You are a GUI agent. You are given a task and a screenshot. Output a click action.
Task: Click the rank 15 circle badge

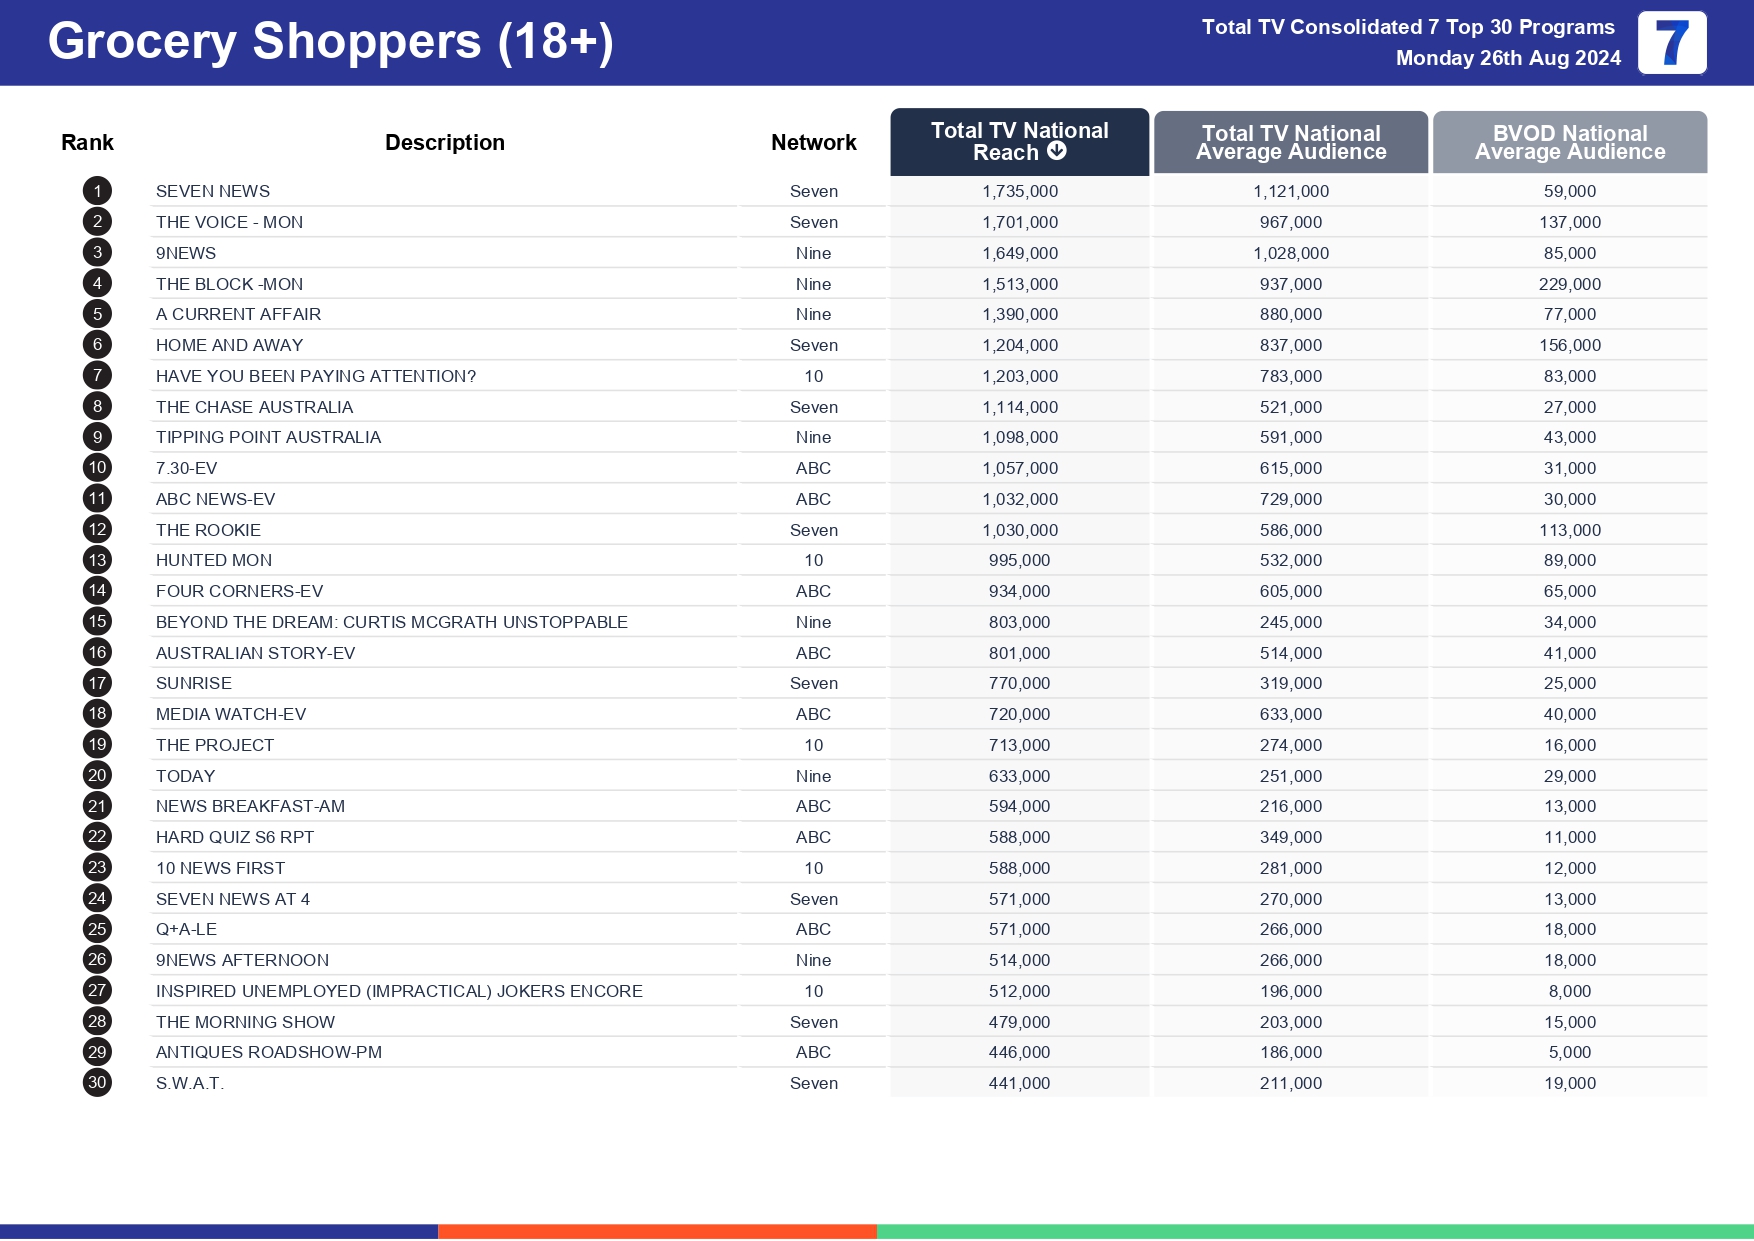point(97,622)
